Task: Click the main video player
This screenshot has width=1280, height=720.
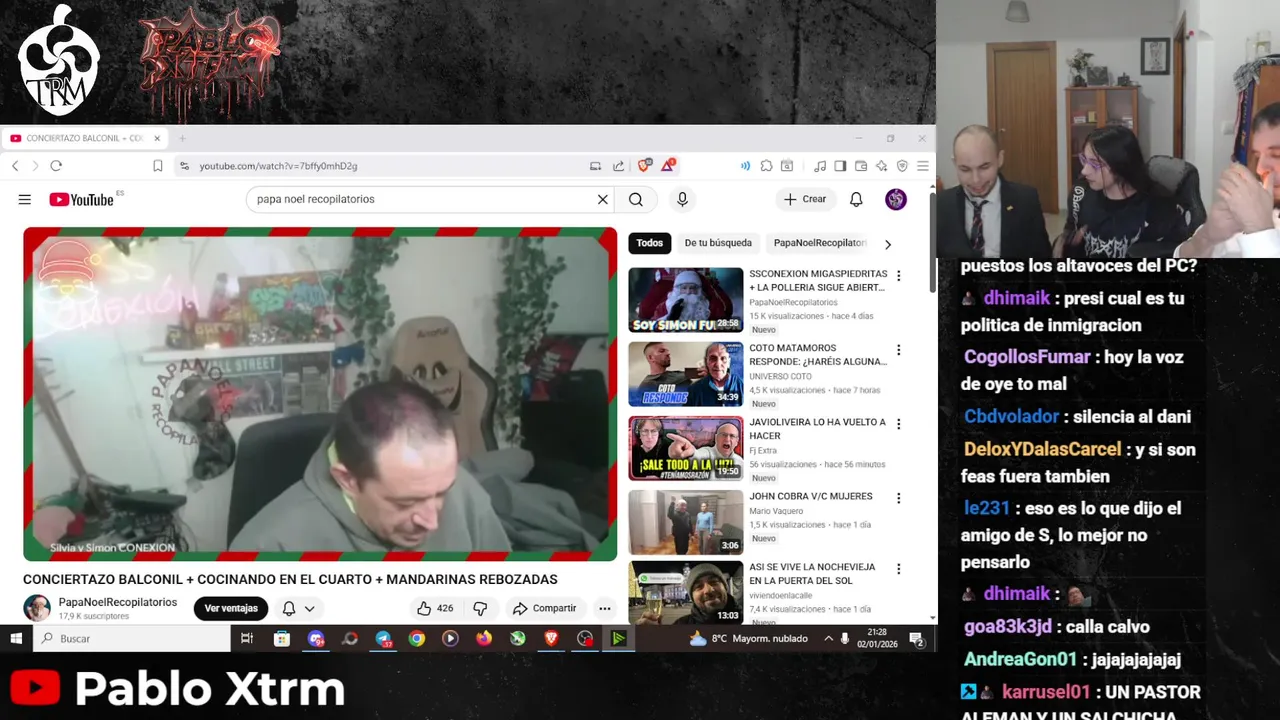Action: 320,394
